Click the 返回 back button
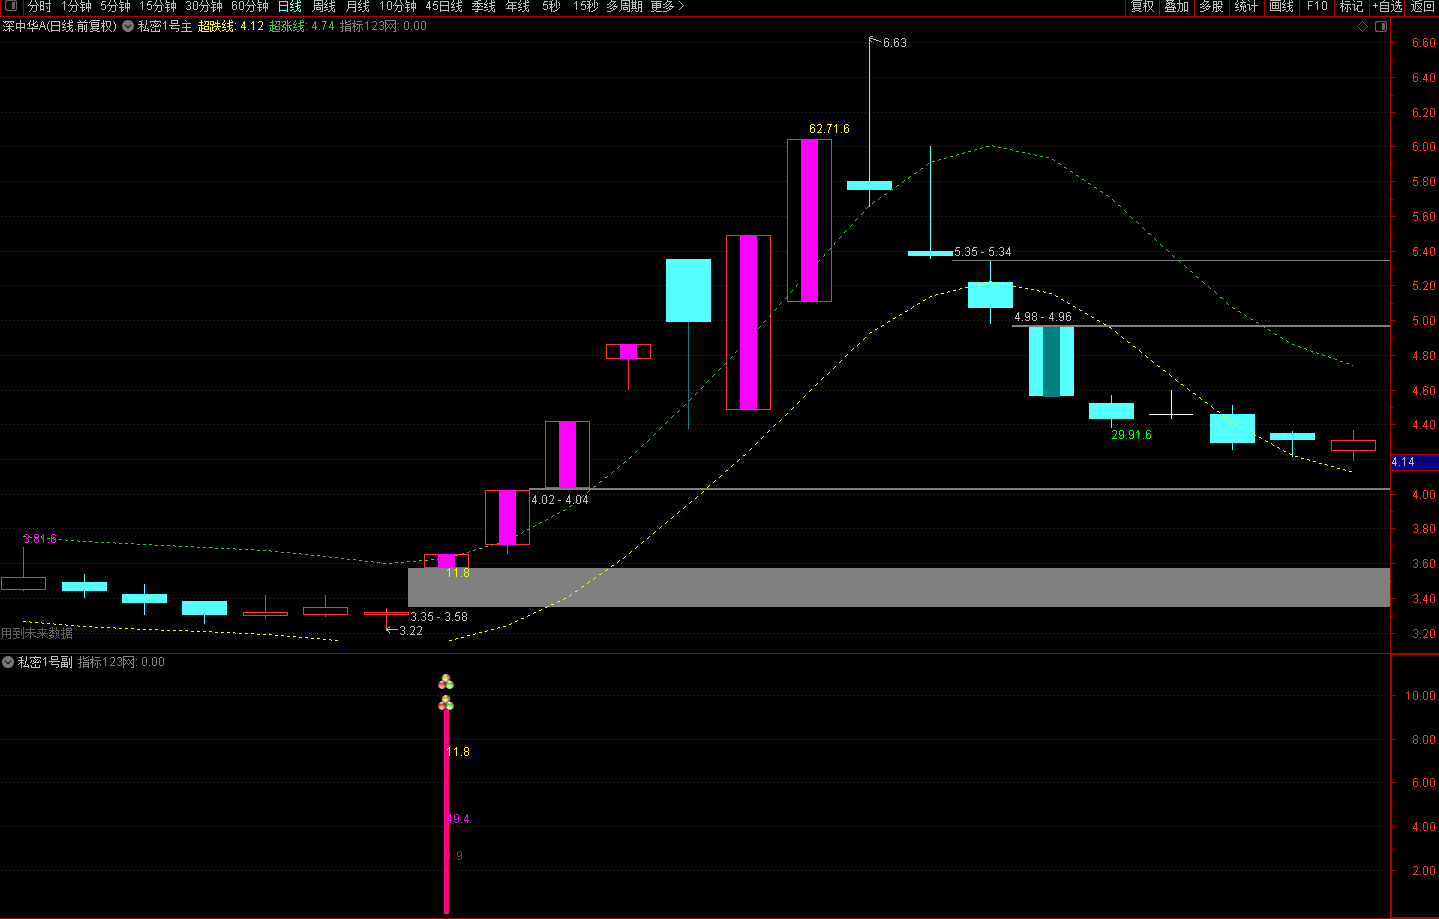Screen dimensions: 1439x919 pos(1422,6)
